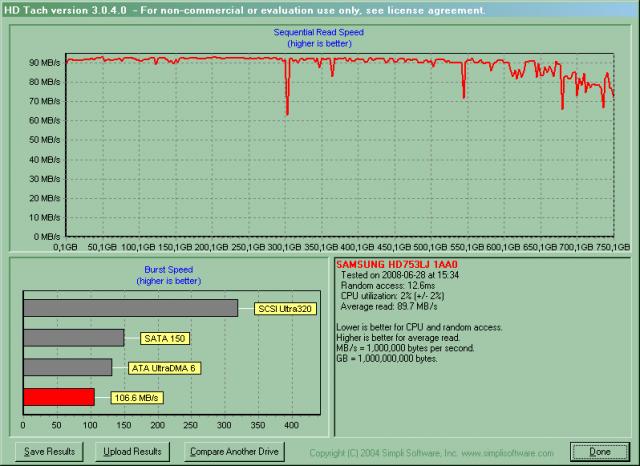Click the HD Tach version title bar
This screenshot has width=640, height=466.
tap(320, 10)
